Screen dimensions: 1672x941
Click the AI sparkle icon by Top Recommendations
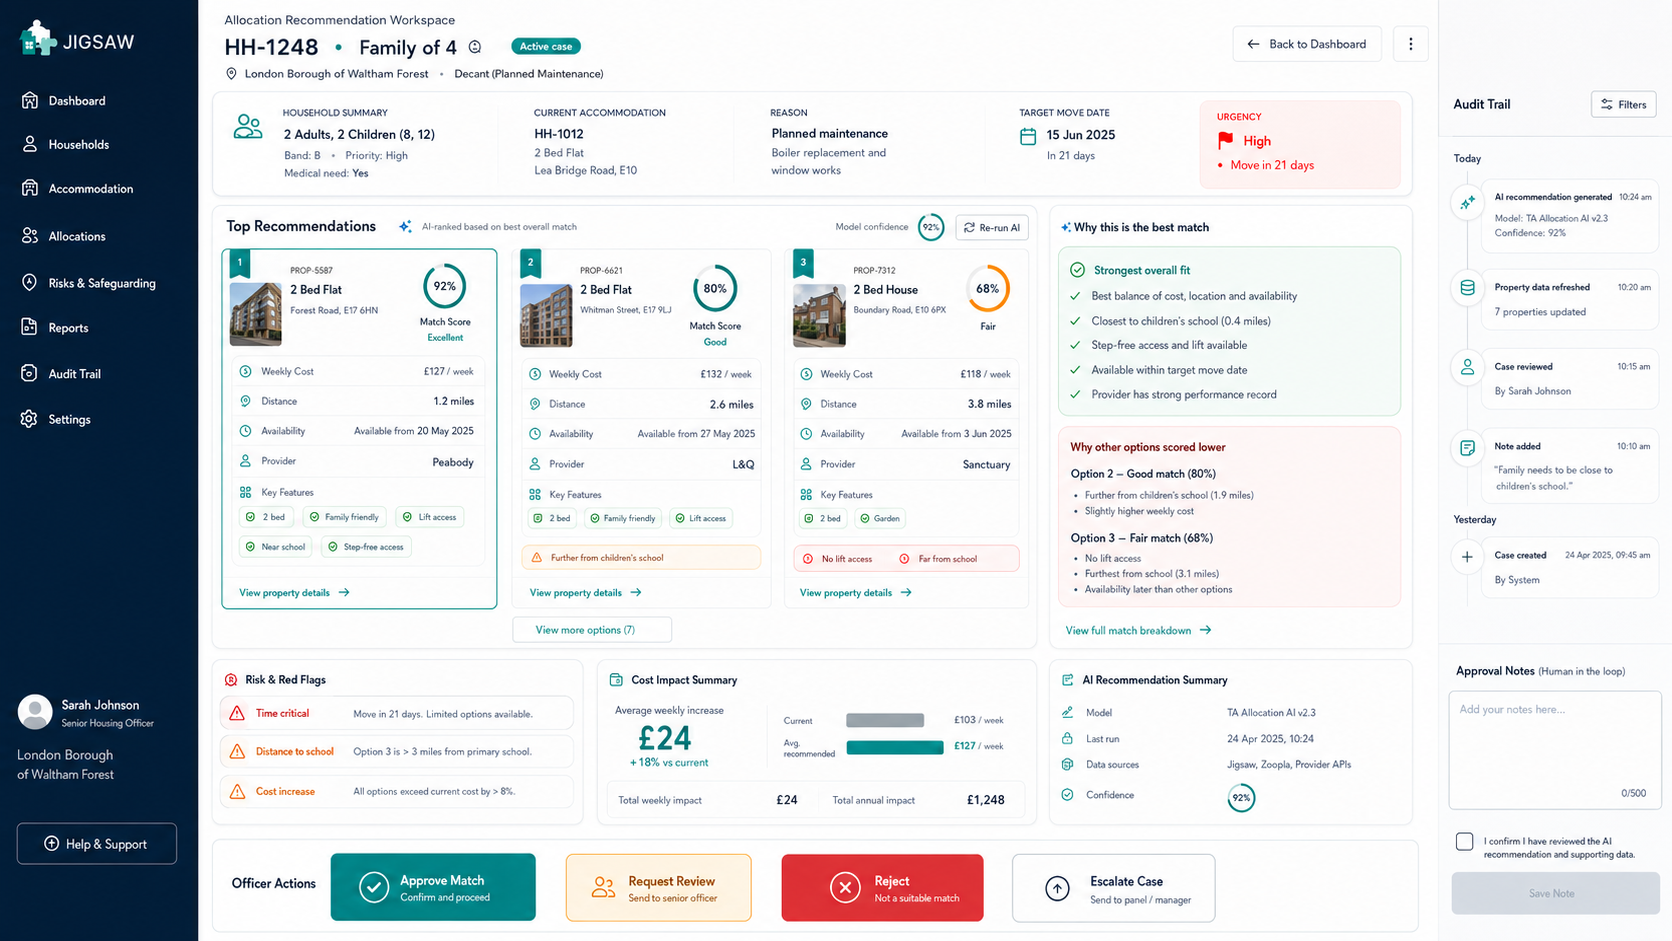pos(405,227)
